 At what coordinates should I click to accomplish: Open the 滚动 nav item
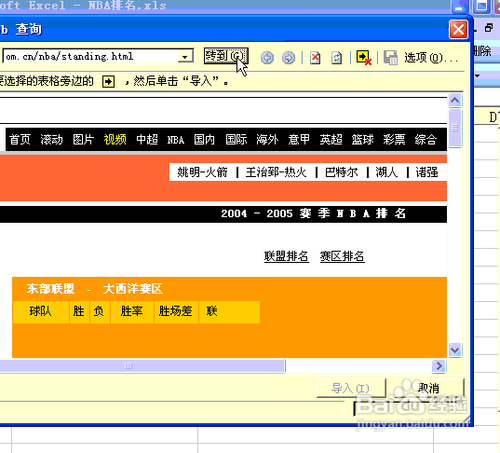point(52,139)
